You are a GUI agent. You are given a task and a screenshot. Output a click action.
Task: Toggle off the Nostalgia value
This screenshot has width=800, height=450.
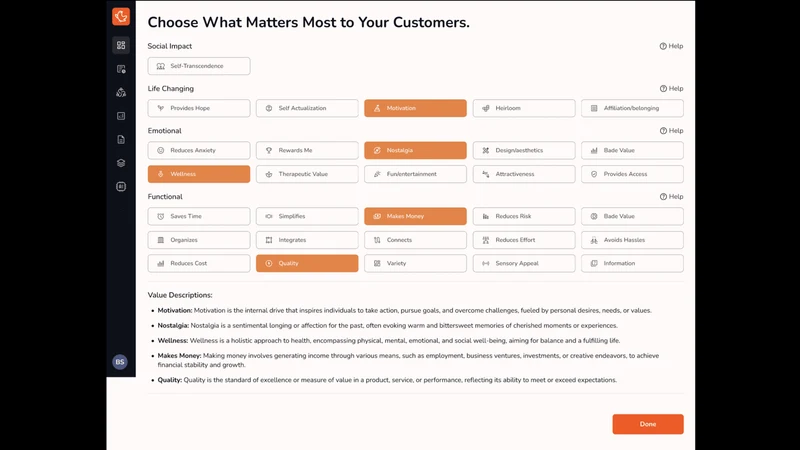pyautogui.click(x=415, y=151)
